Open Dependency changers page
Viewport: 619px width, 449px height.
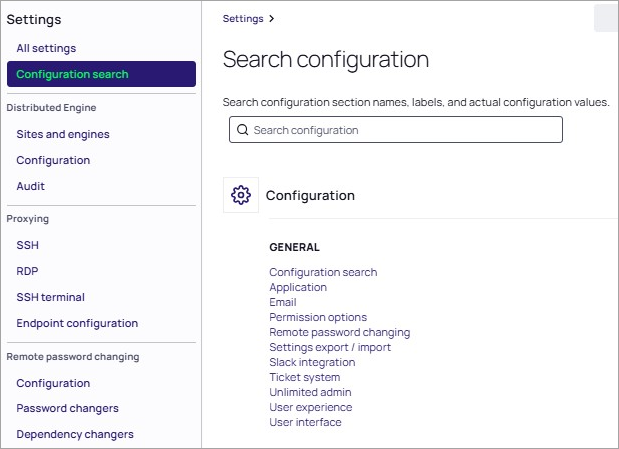click(x=75, y=434)
